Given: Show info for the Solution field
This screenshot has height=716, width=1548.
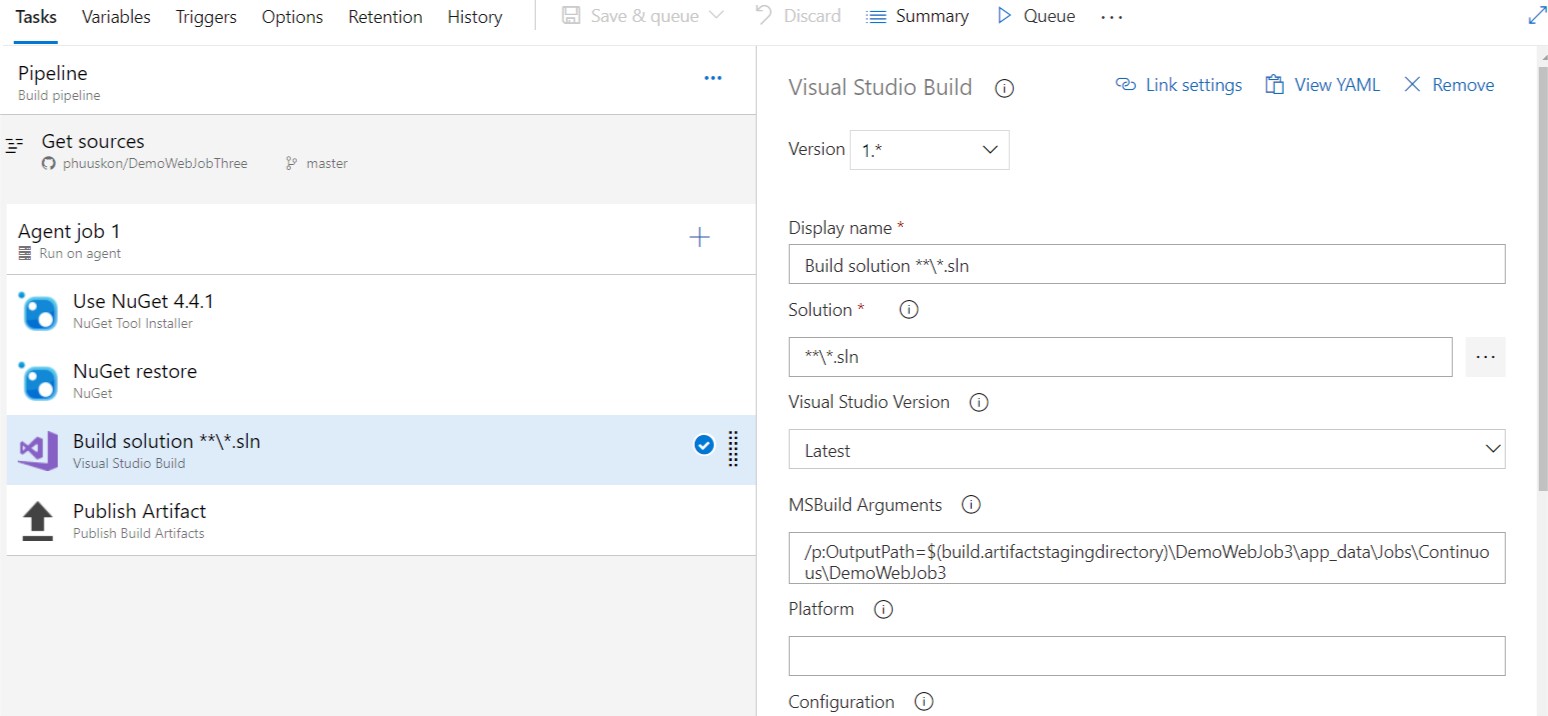Looking at the screenshot, I should [909, 310].
